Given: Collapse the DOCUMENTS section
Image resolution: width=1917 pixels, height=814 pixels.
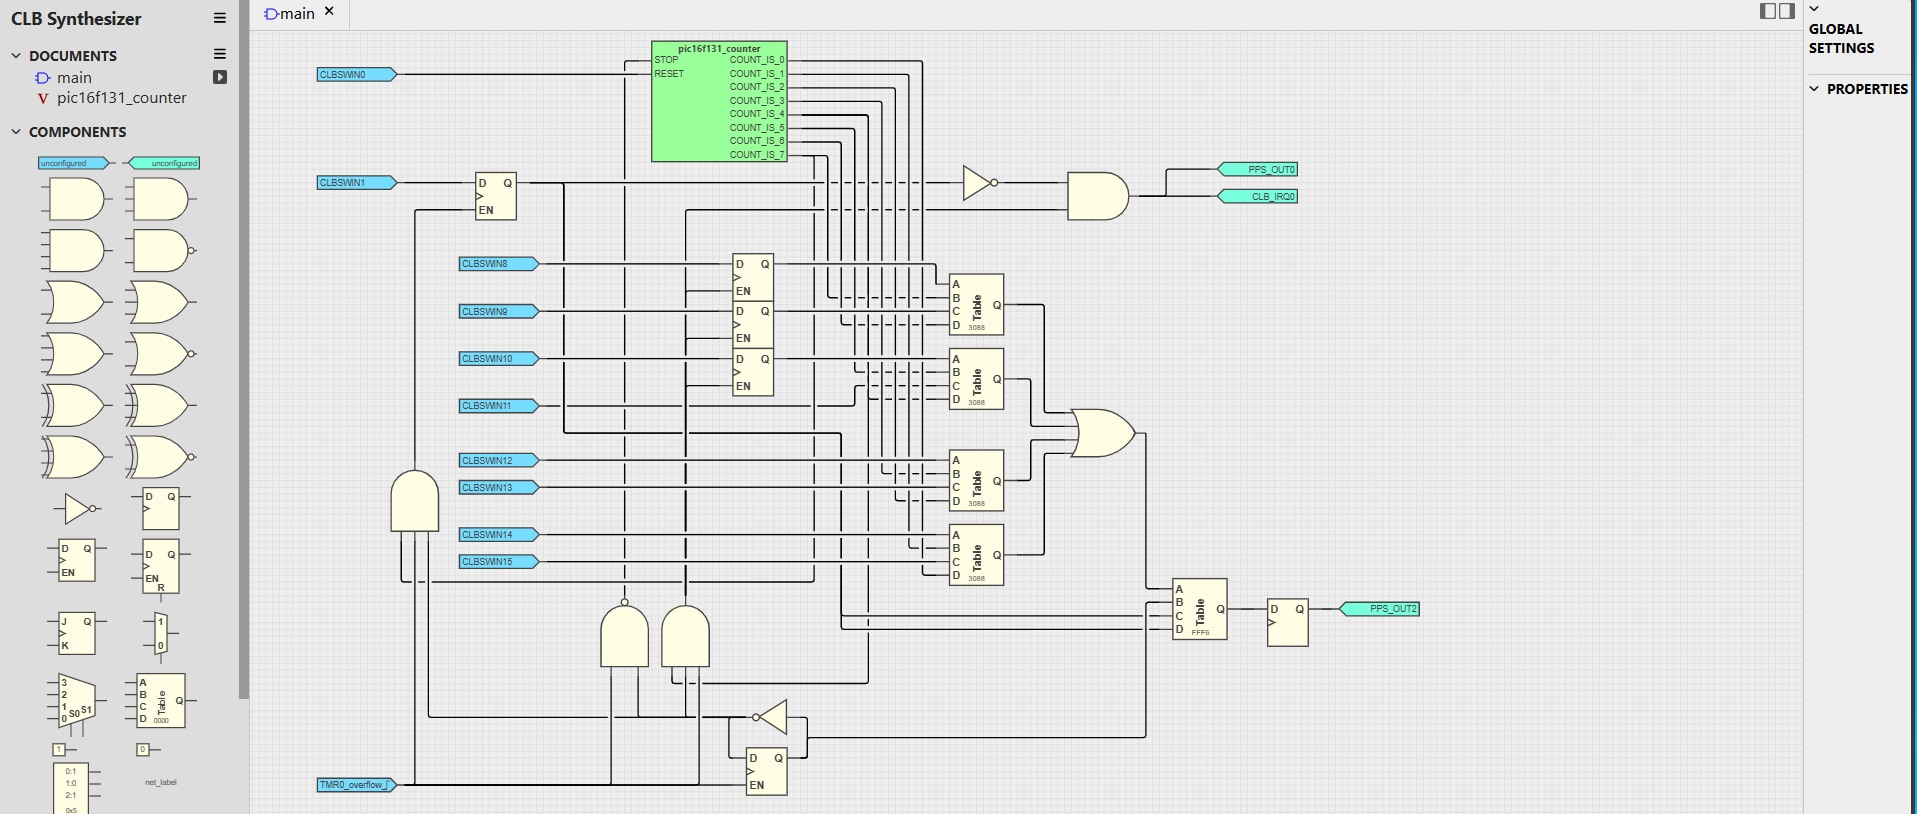Looking at the screenshot, I should 16,56.
